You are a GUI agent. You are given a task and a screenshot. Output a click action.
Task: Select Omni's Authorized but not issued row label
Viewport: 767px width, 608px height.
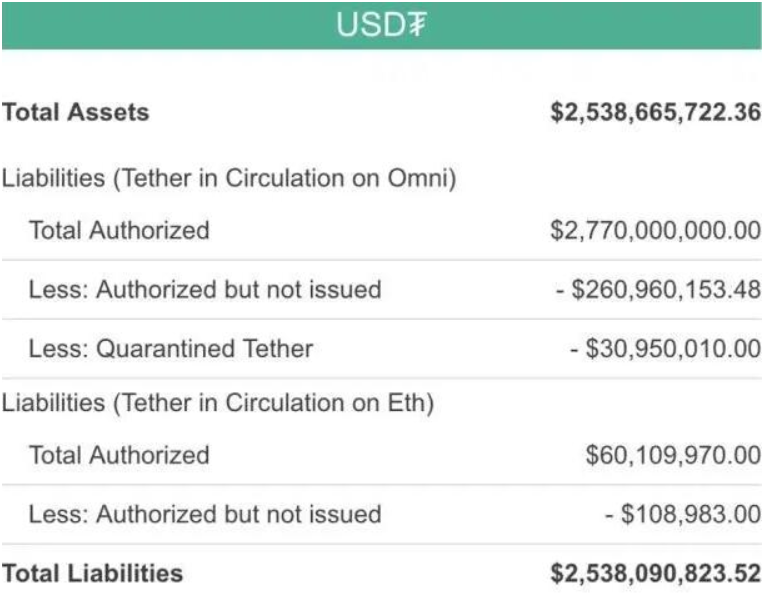pyautogui.click(x=205, y=290)
